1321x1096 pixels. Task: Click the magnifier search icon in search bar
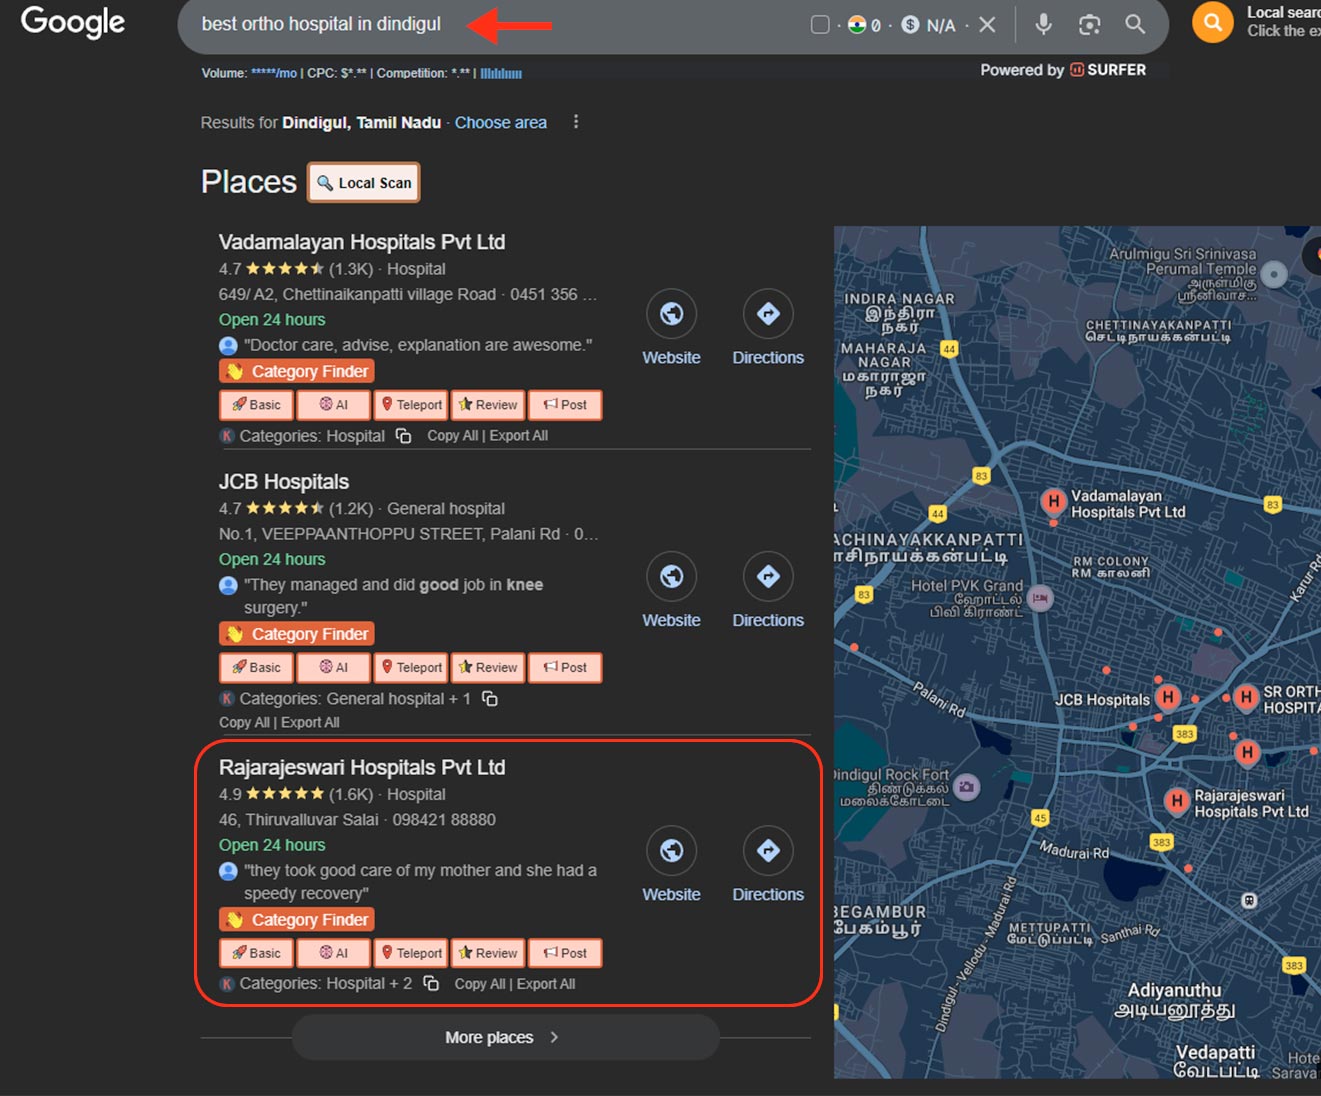click(x=1135, y=24)
